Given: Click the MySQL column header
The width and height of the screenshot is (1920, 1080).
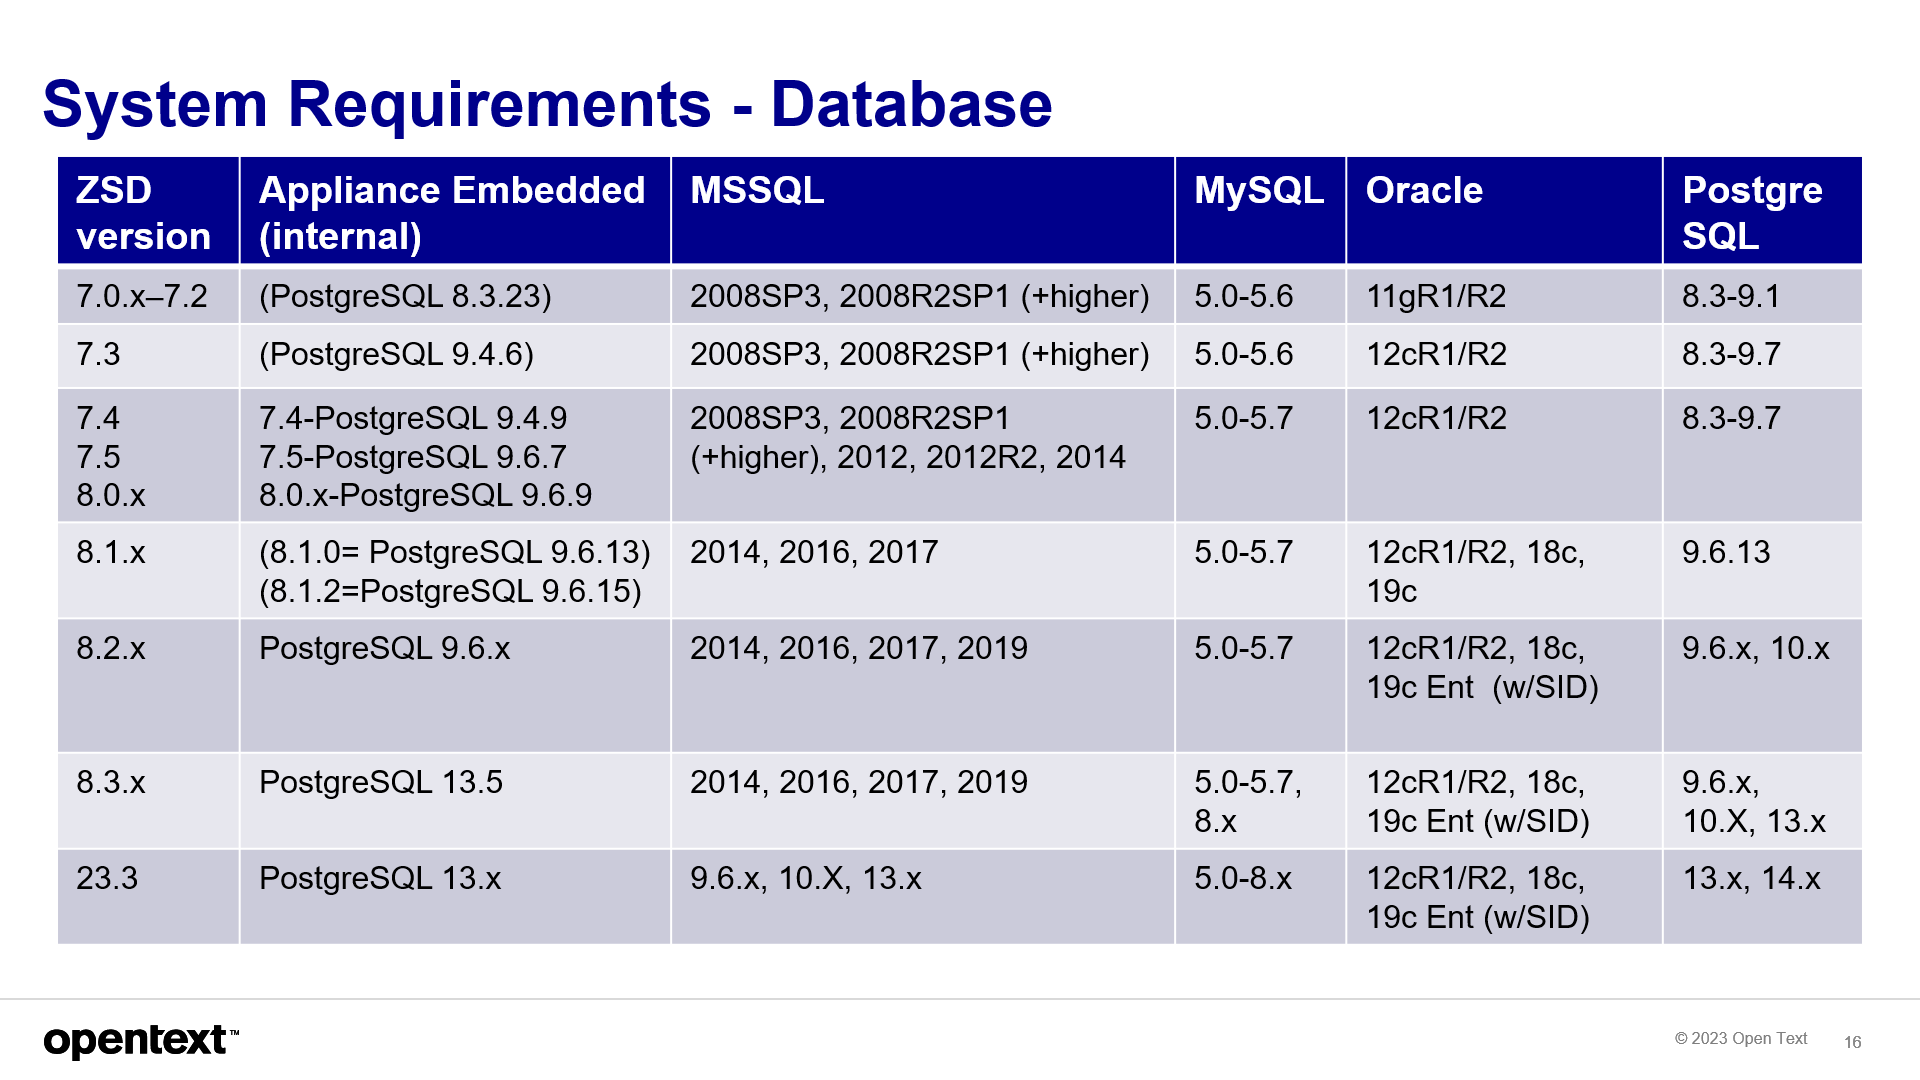Looking at the screenshot, I should coord(1260,211).
